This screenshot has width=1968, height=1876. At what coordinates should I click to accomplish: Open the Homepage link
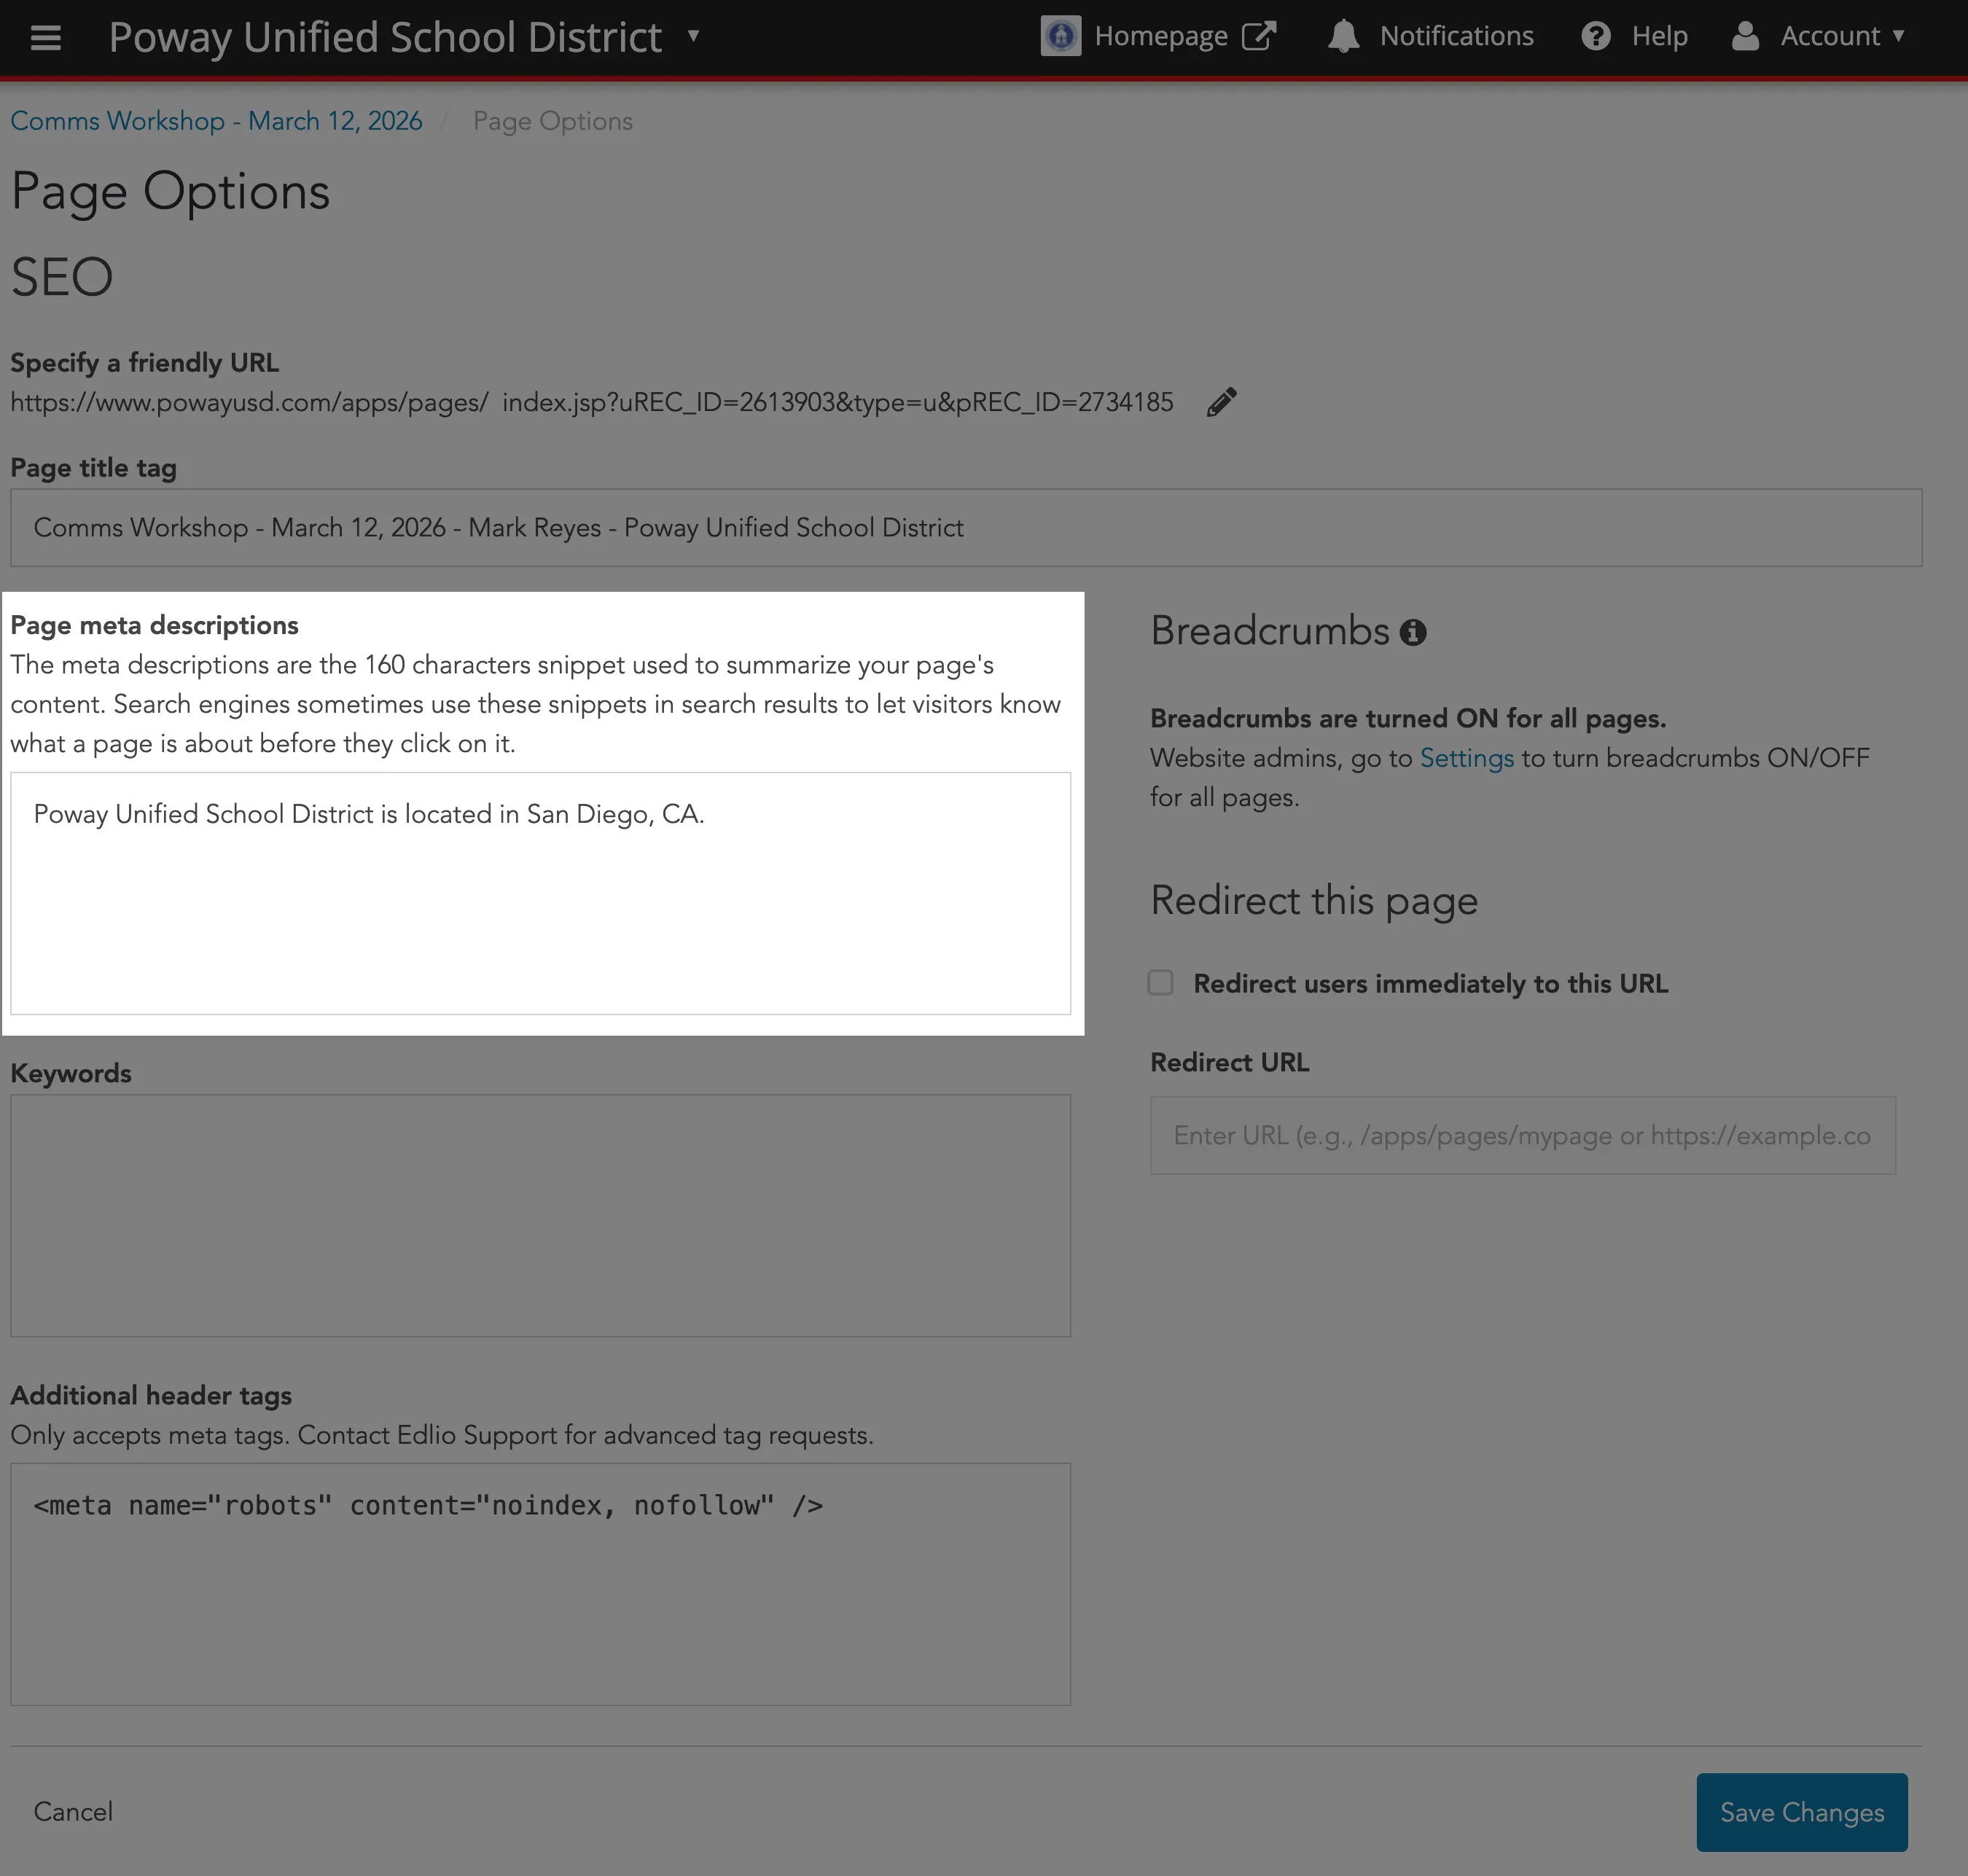coord(1160,36)
